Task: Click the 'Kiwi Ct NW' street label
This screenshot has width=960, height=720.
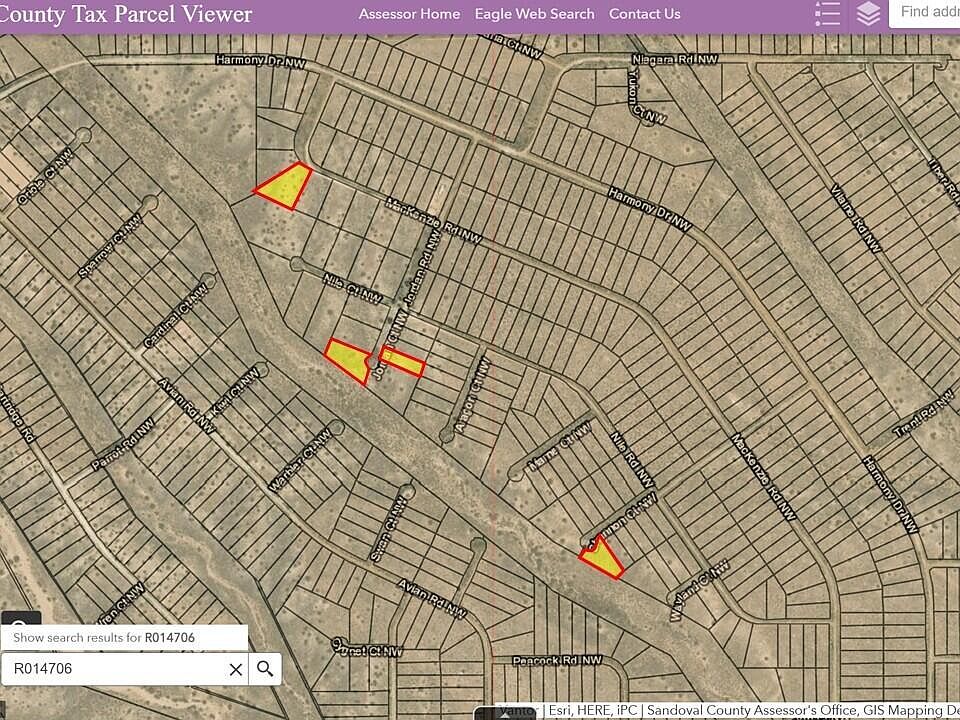Action: [235, 392]
